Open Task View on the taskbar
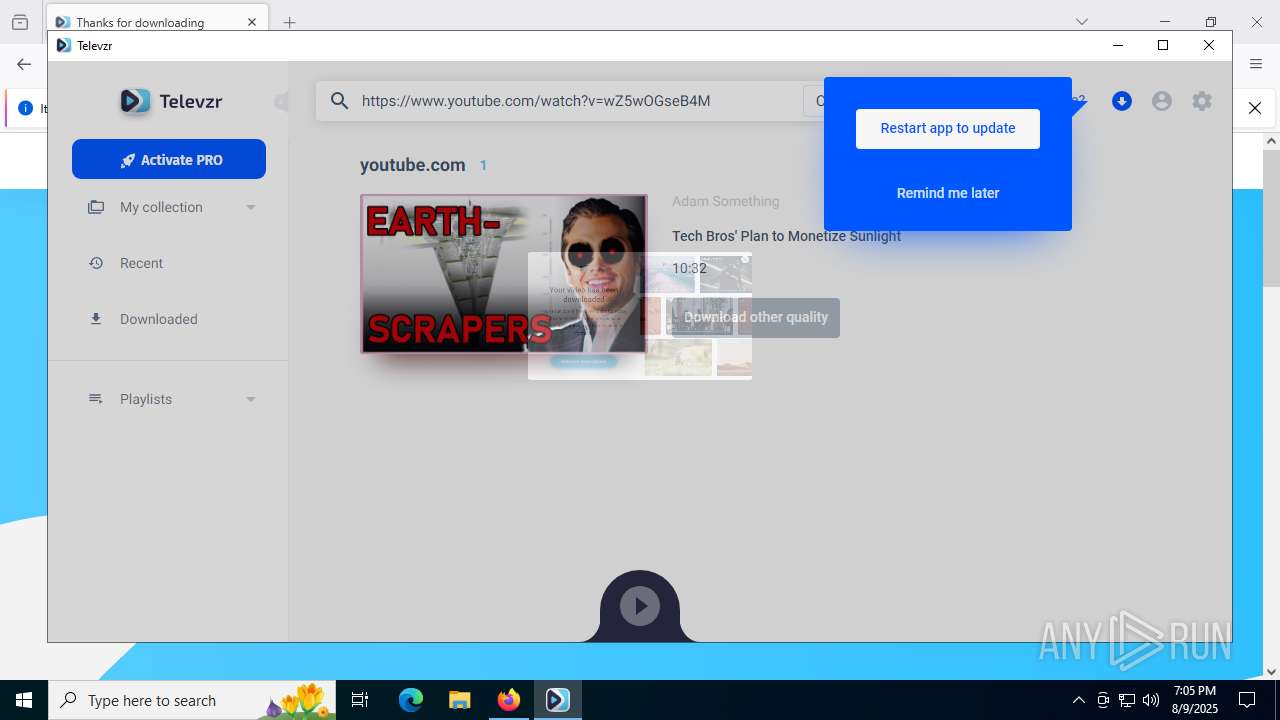The height and width of the screenshot is (720, 1280). click(x=360, y=700)
